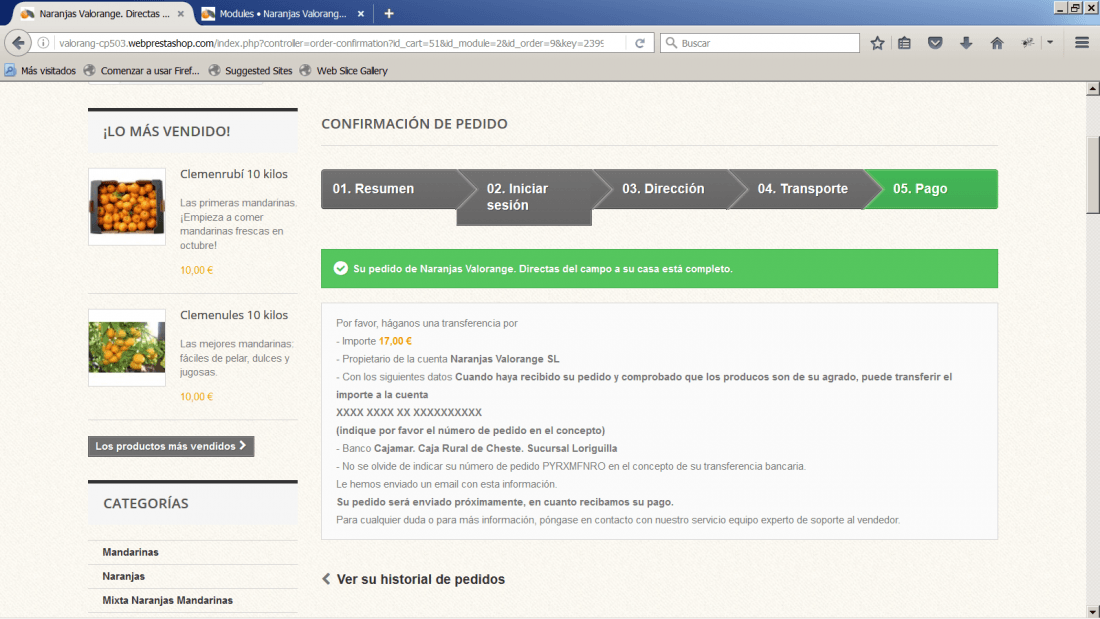Open the site information icon in address bar

(43, 43)
